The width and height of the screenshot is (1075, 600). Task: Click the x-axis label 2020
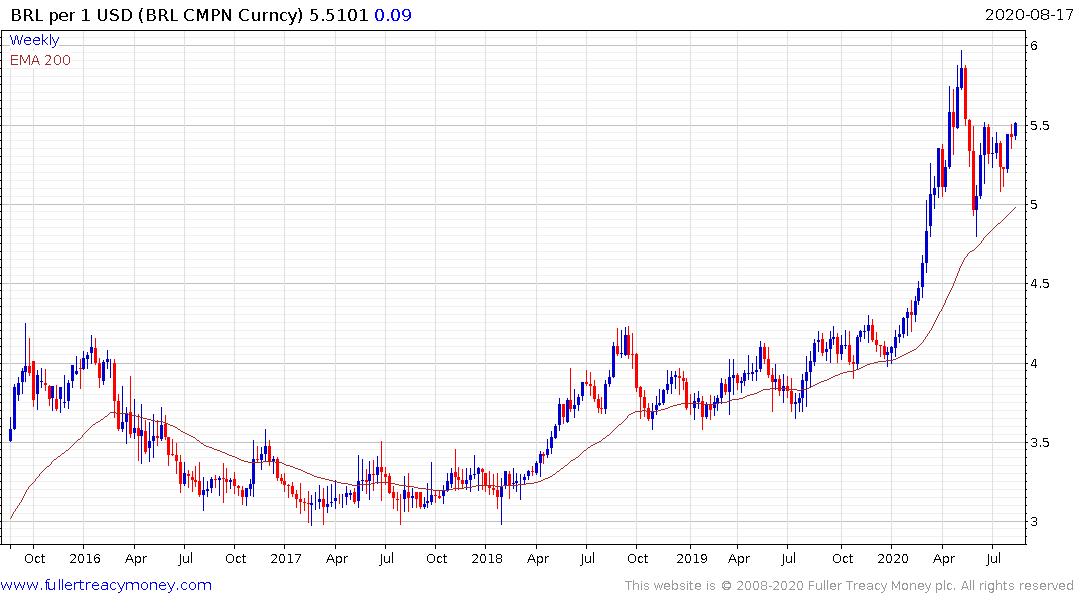[893, 558]
